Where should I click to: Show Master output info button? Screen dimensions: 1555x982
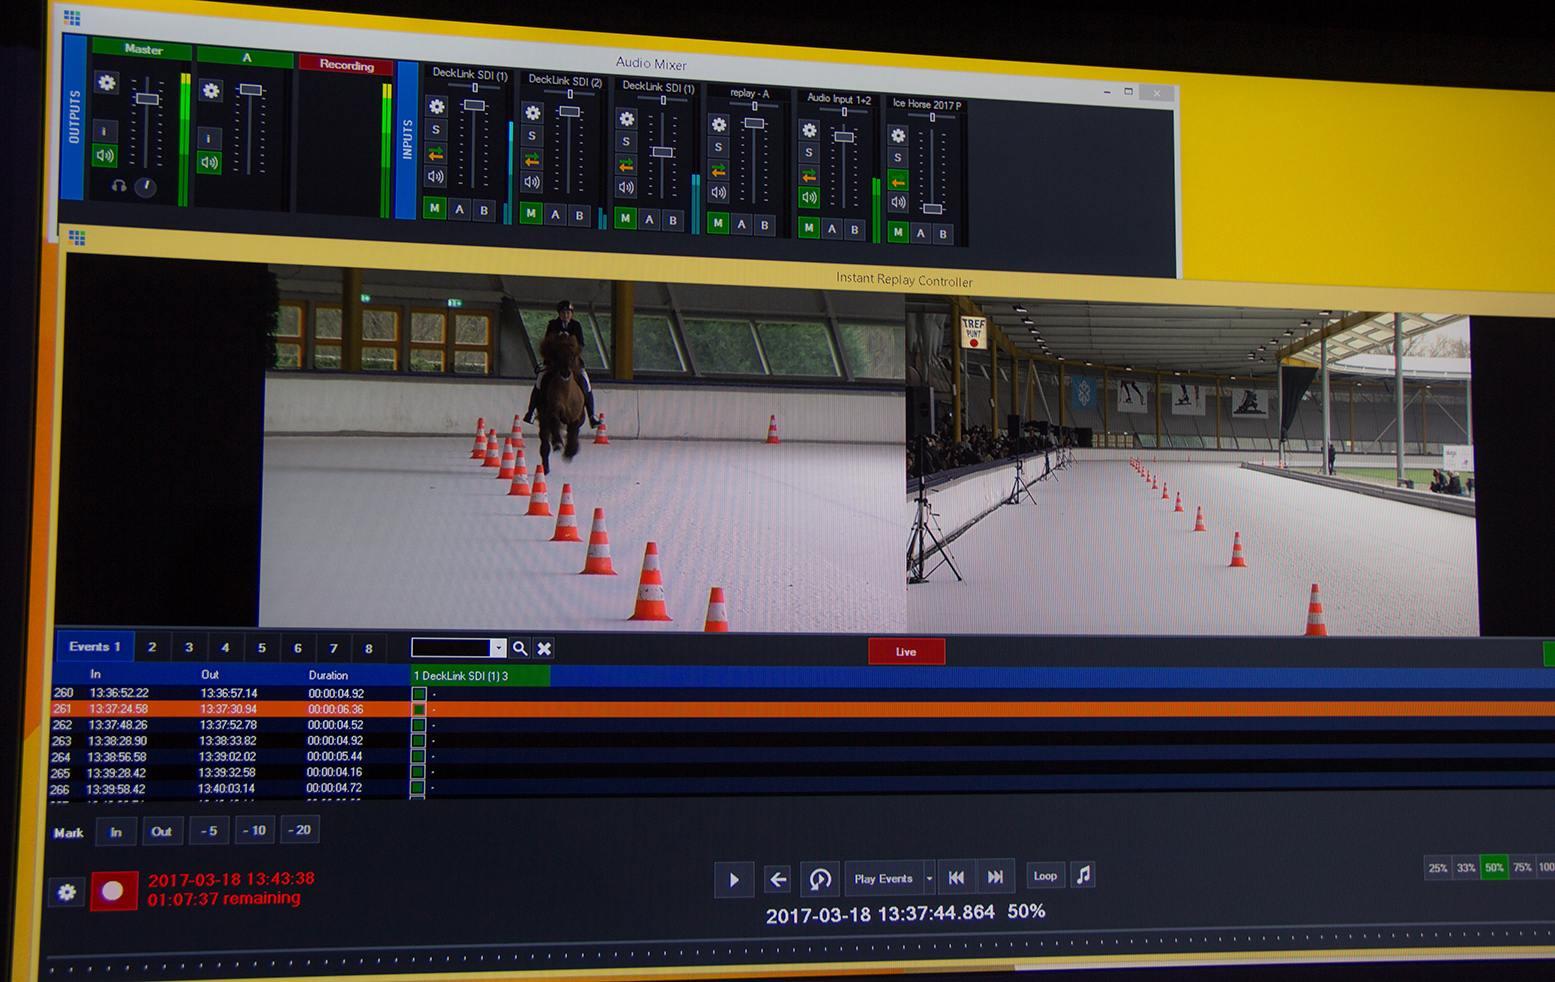click(x=105, y=131)
